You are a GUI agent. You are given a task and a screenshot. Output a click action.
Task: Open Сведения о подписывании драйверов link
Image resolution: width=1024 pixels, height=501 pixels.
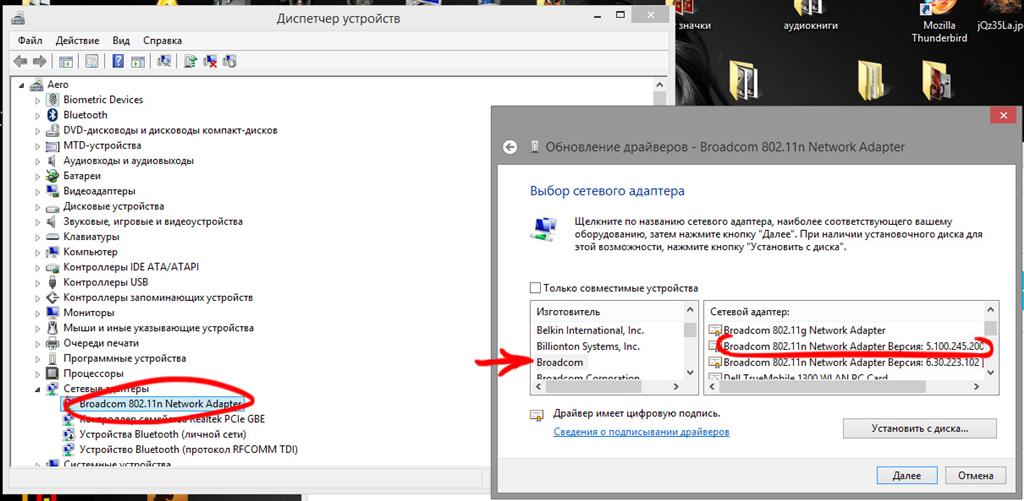[x=641, y=432]
